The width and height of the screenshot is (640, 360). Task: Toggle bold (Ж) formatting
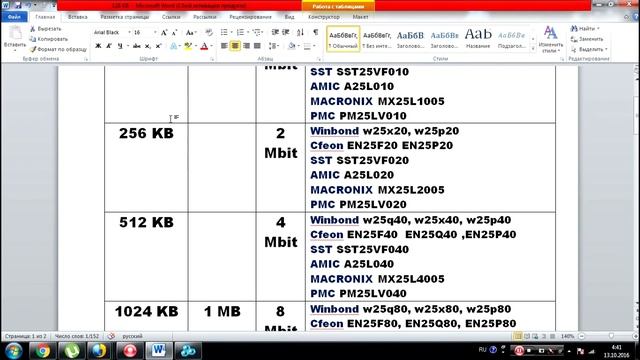[x=98, y=46]
